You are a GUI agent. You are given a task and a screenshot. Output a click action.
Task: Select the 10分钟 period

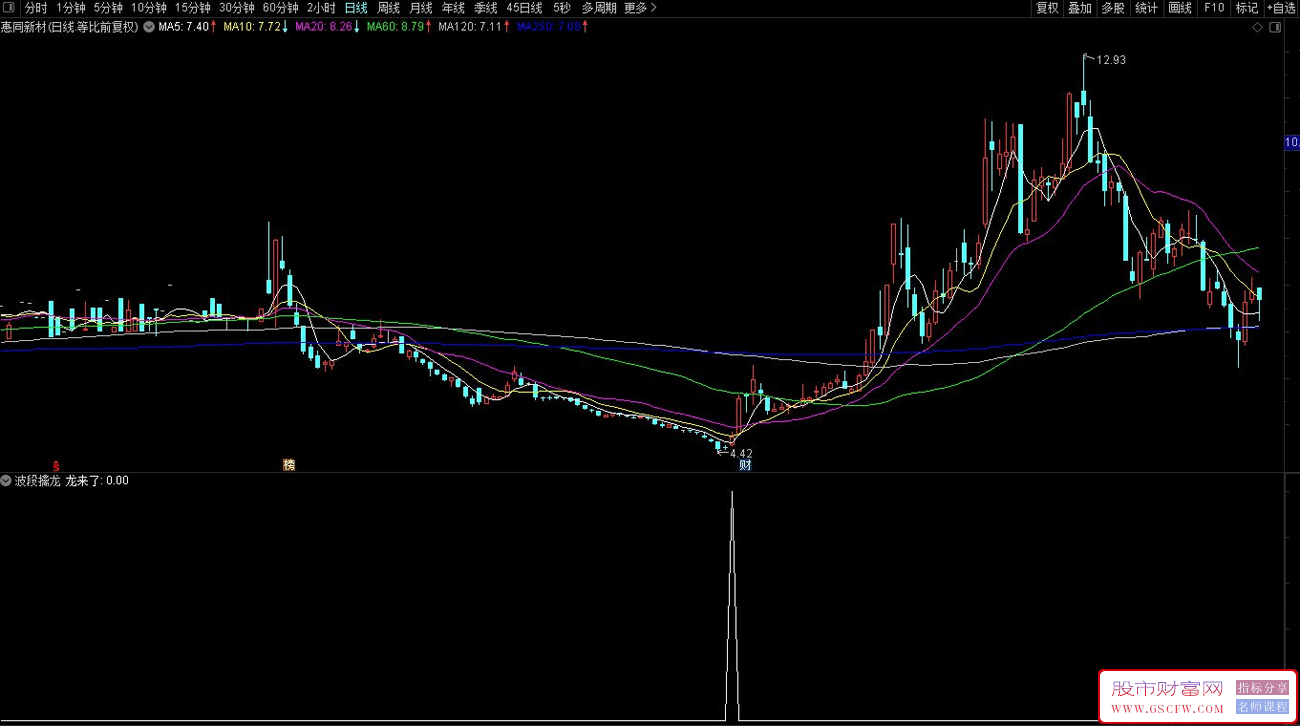pos(148,8)
